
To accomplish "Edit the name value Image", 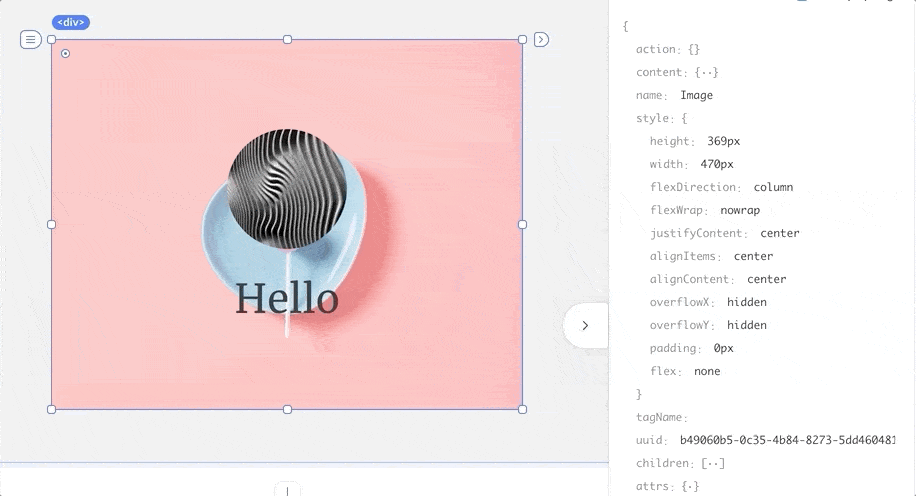I will [696, 95].
